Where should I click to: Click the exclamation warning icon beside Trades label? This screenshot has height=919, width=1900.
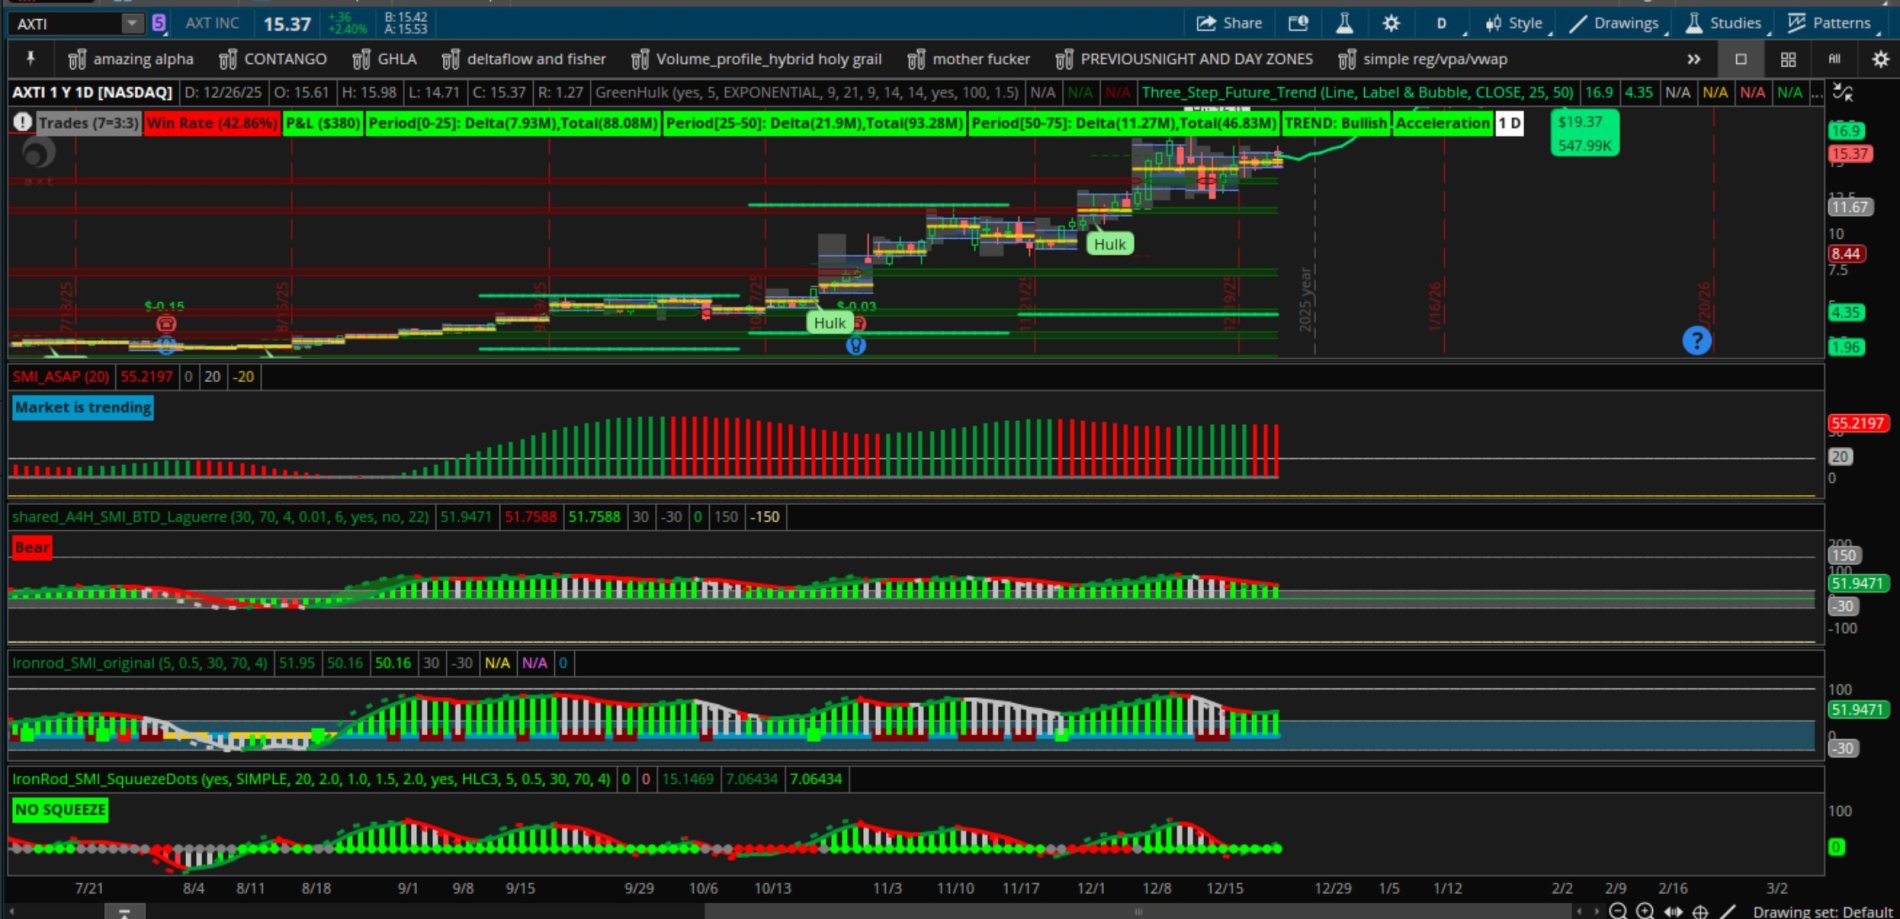tap(22, 123)
